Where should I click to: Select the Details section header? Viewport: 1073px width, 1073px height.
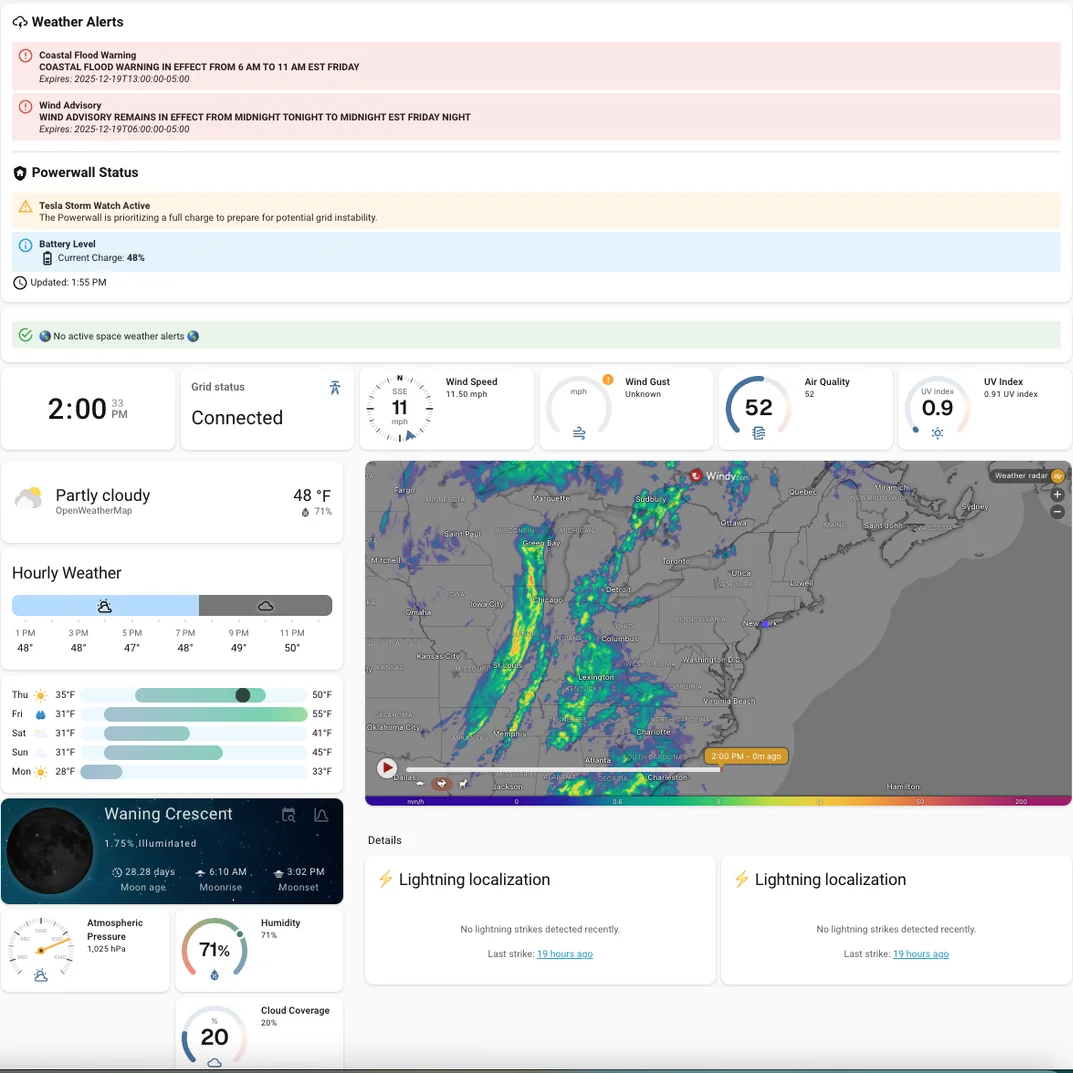tap(384, 840)
